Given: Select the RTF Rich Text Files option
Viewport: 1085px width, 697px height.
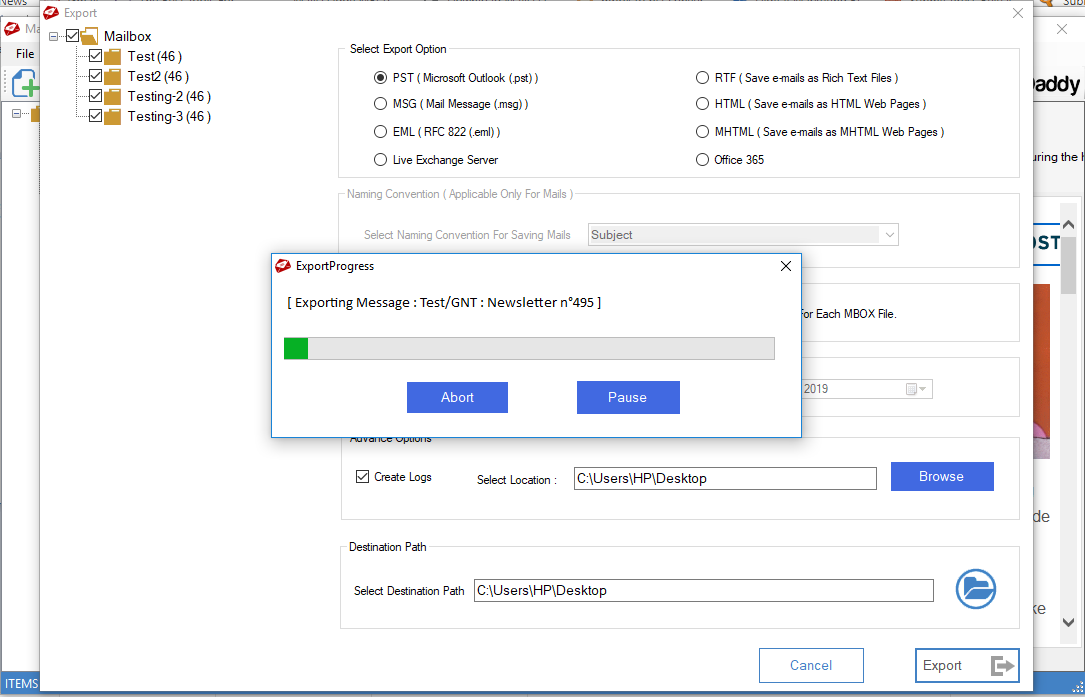Looking at the screenshot, I should [x=702, y=78].
